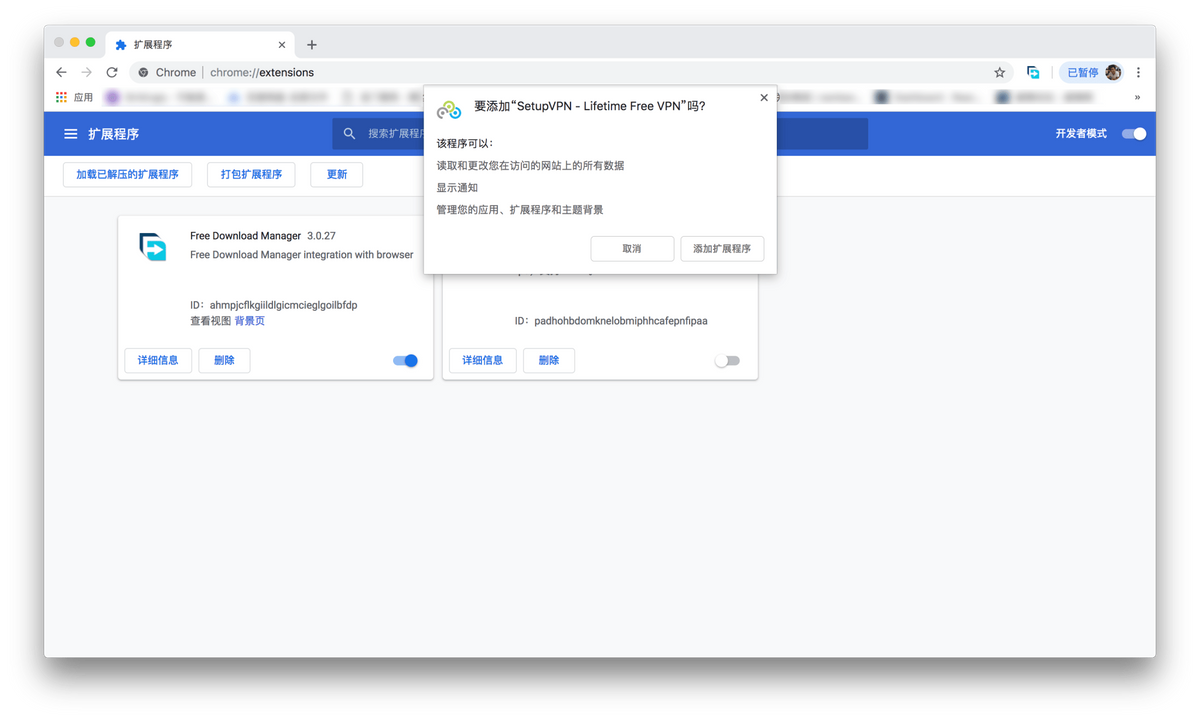
Task: Click the 管理您的应用、扩展程序和主题背景 permission line
Action: 520,209
